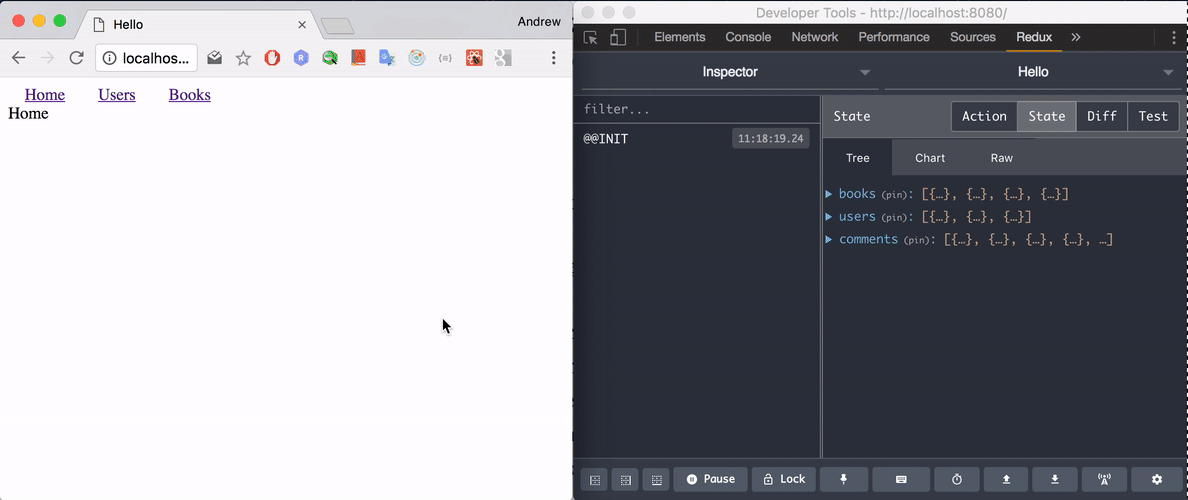Viewport: 1188px width, 500px height.
Task: Click the mail checkmark icon in address bar
Action: coord(214,58)
